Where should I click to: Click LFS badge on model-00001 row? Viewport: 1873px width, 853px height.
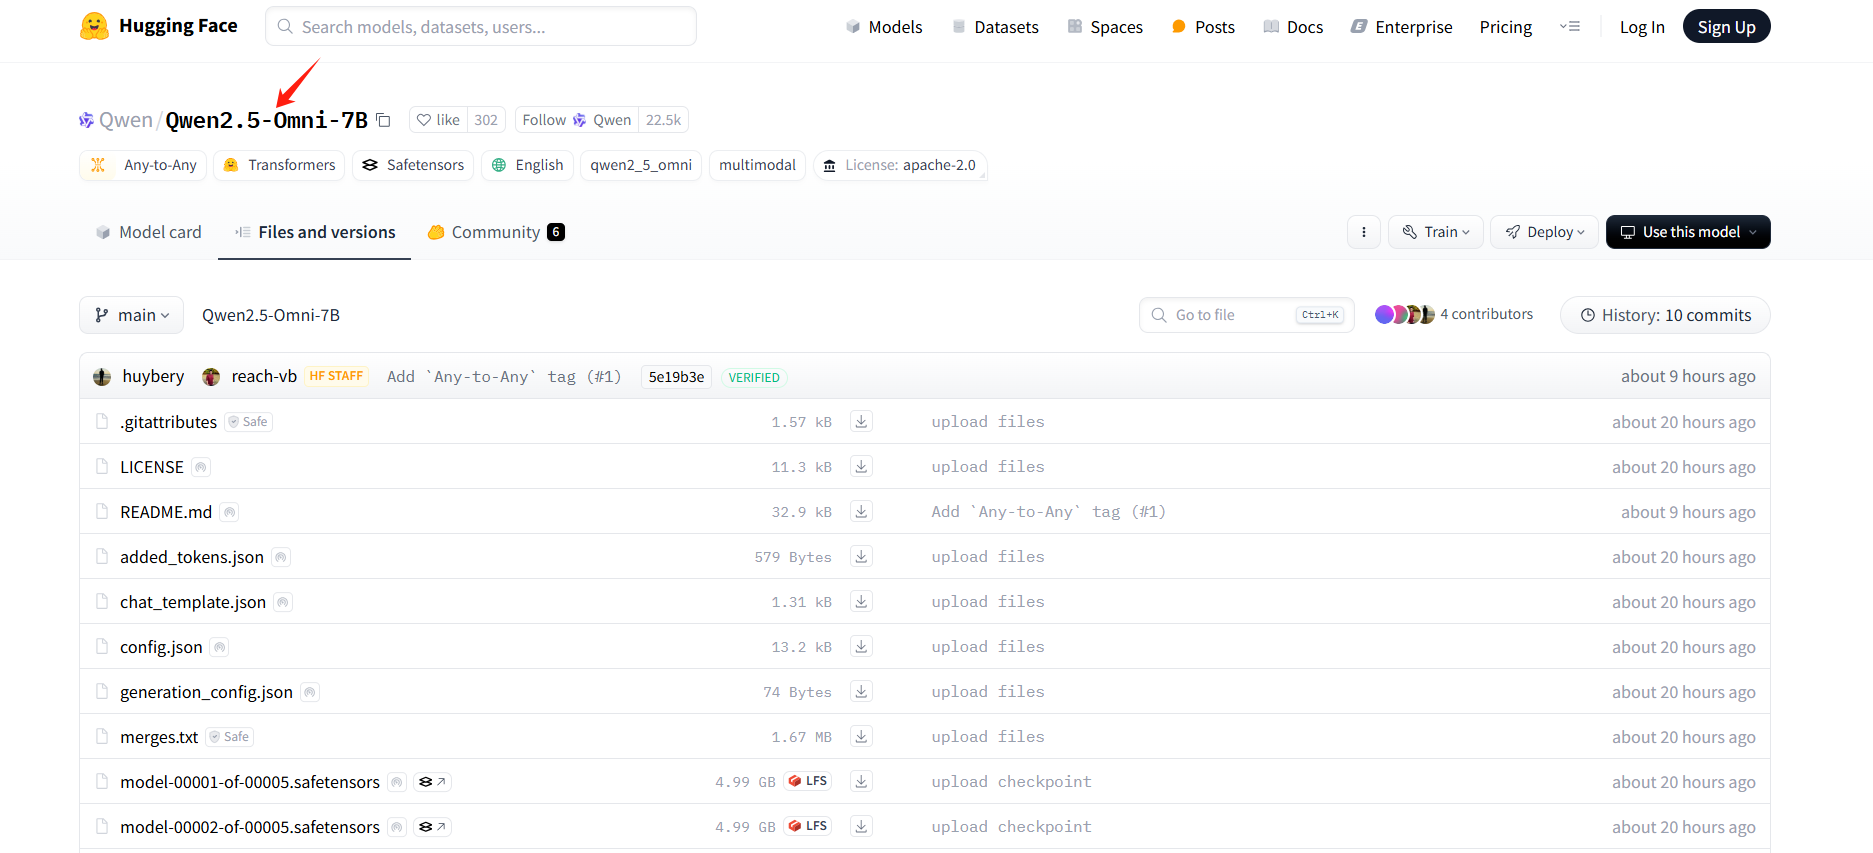coord(808,781)
